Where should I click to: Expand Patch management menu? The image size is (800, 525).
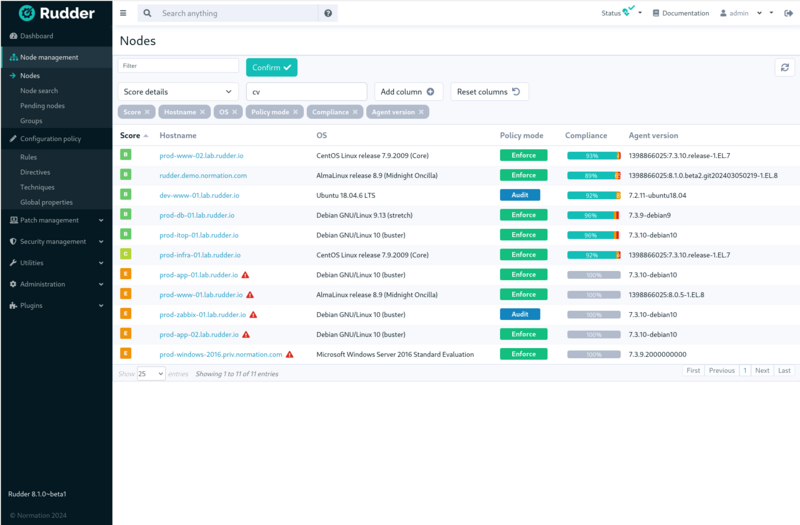[x=56, y=220]
